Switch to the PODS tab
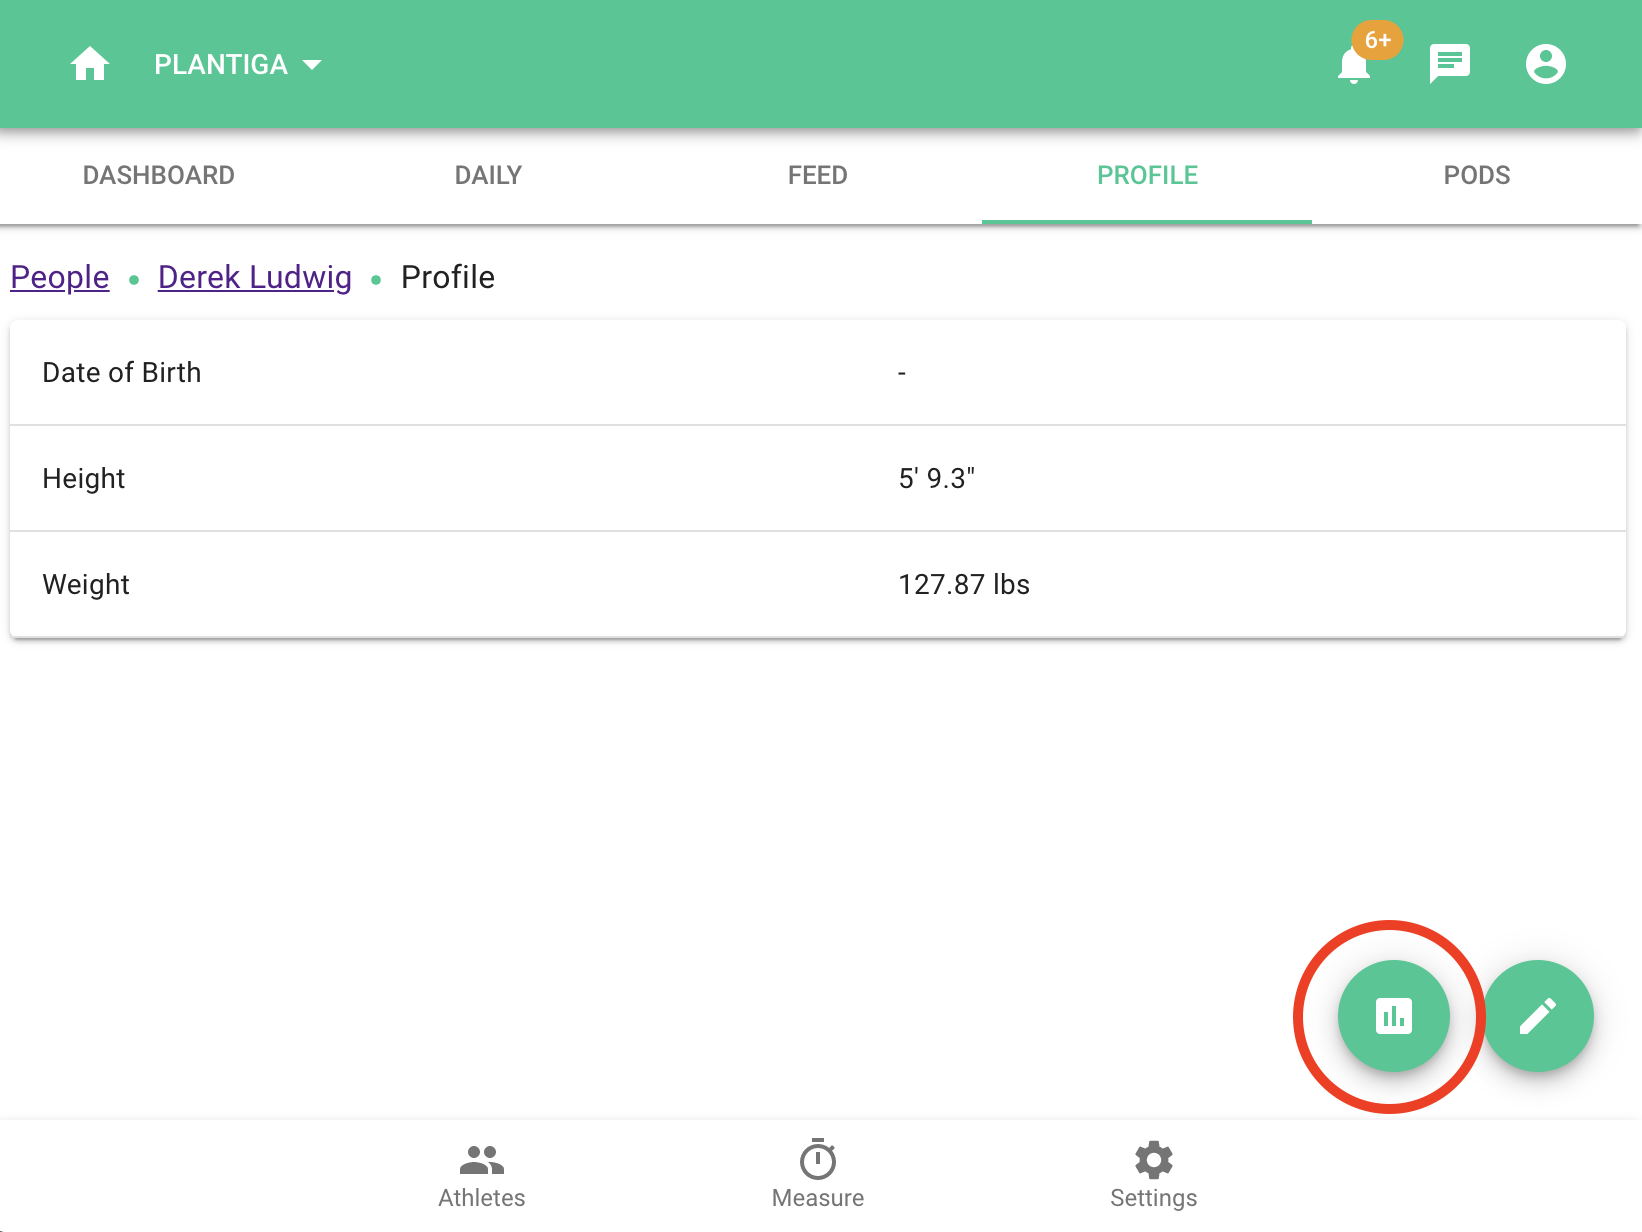Viewport: 1642px width, 1232px height. pos(1476,175)
